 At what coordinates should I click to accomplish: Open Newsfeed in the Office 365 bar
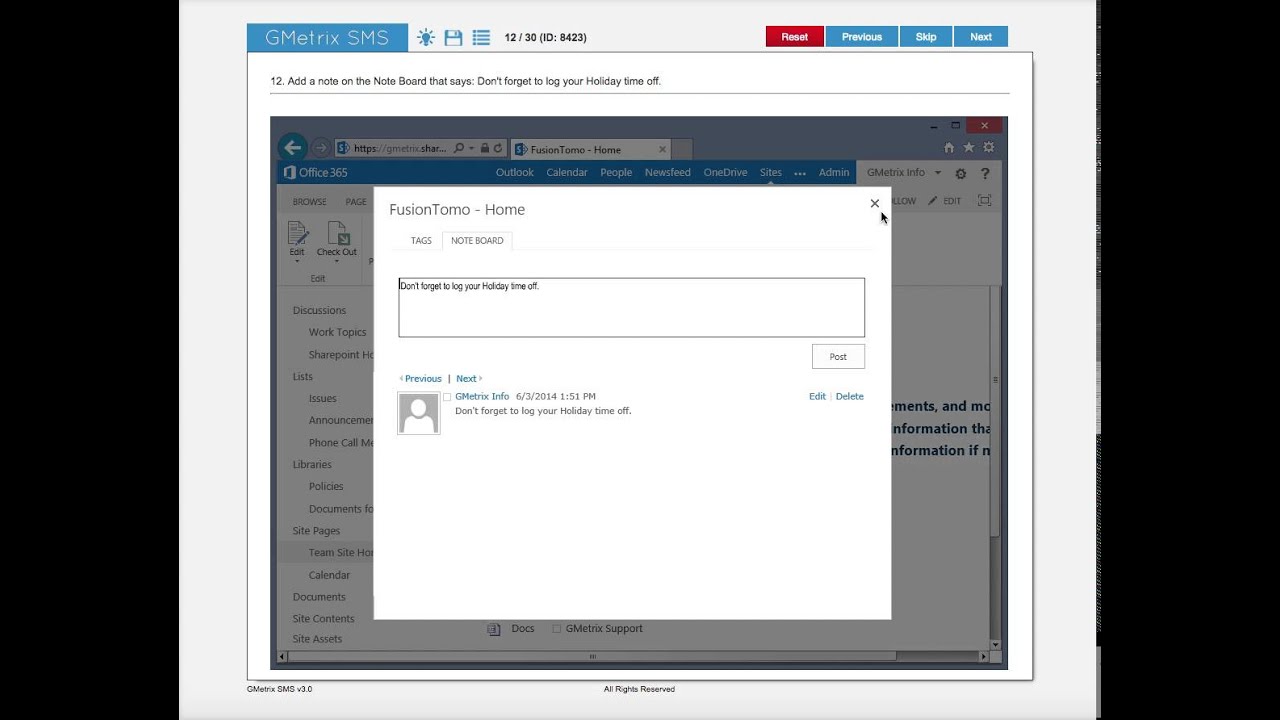(x=668, y=172)
